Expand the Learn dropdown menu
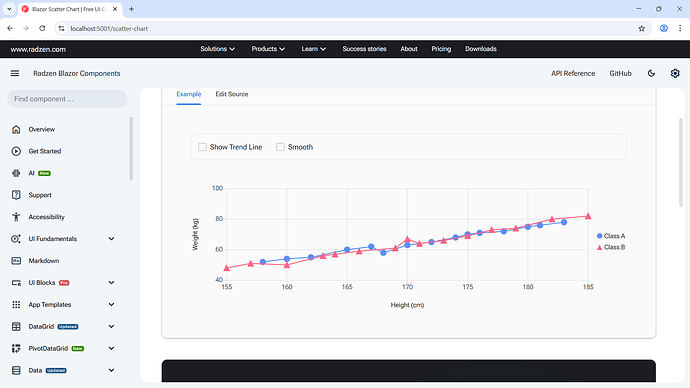Viewport: 690px width, 388px height. (313, 49)
